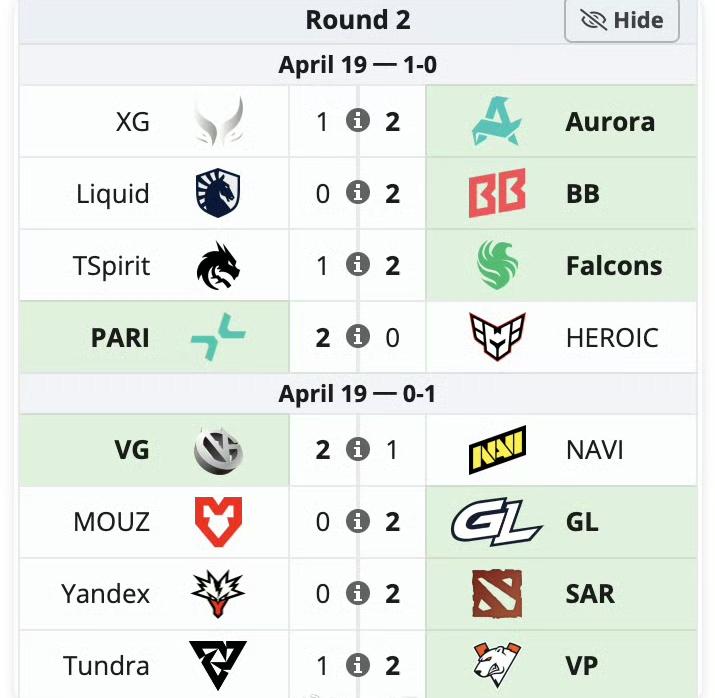715x698 pixels.
Task: Click the Virtus.pro bear logo
Action: point(496,664)
